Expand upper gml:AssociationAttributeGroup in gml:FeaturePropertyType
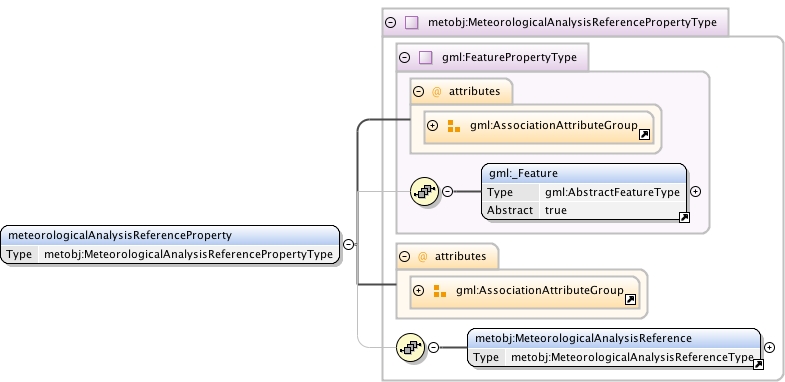785x382 pixels. (x=433, y=126)
